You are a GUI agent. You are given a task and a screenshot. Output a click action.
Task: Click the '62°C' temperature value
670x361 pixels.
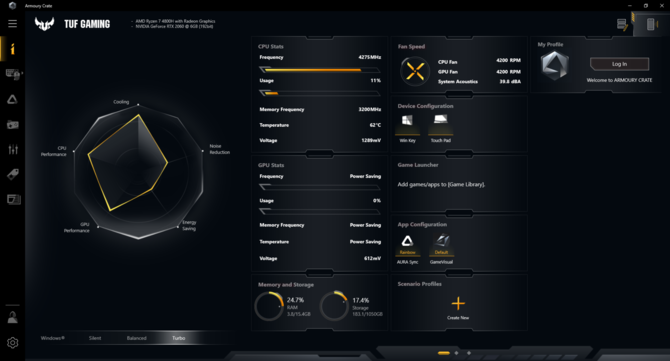[375, 125]
